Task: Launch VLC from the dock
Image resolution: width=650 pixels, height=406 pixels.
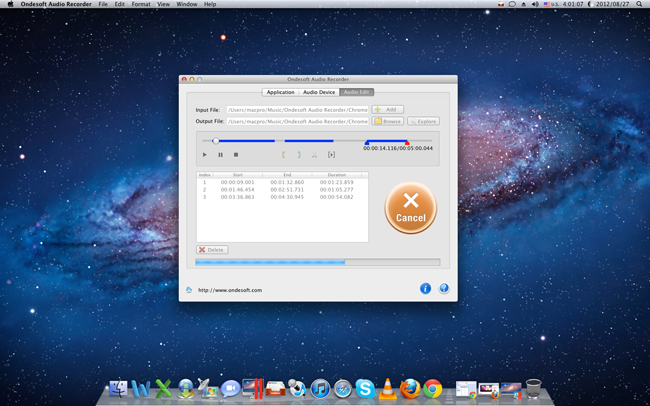Action: [x=388, y=389]
